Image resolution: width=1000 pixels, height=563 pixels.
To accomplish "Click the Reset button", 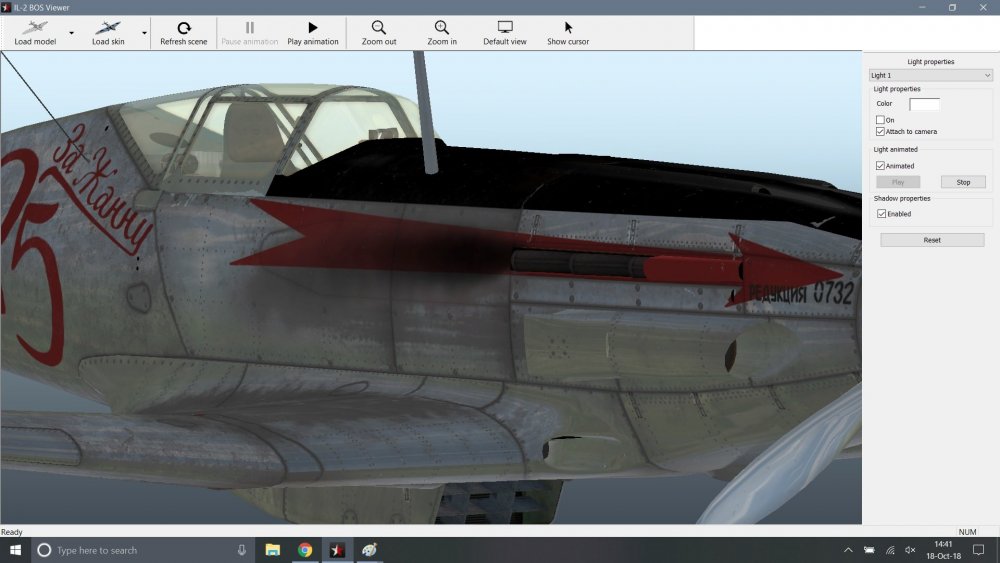I will pyautogui.click(x=932, y=240).
